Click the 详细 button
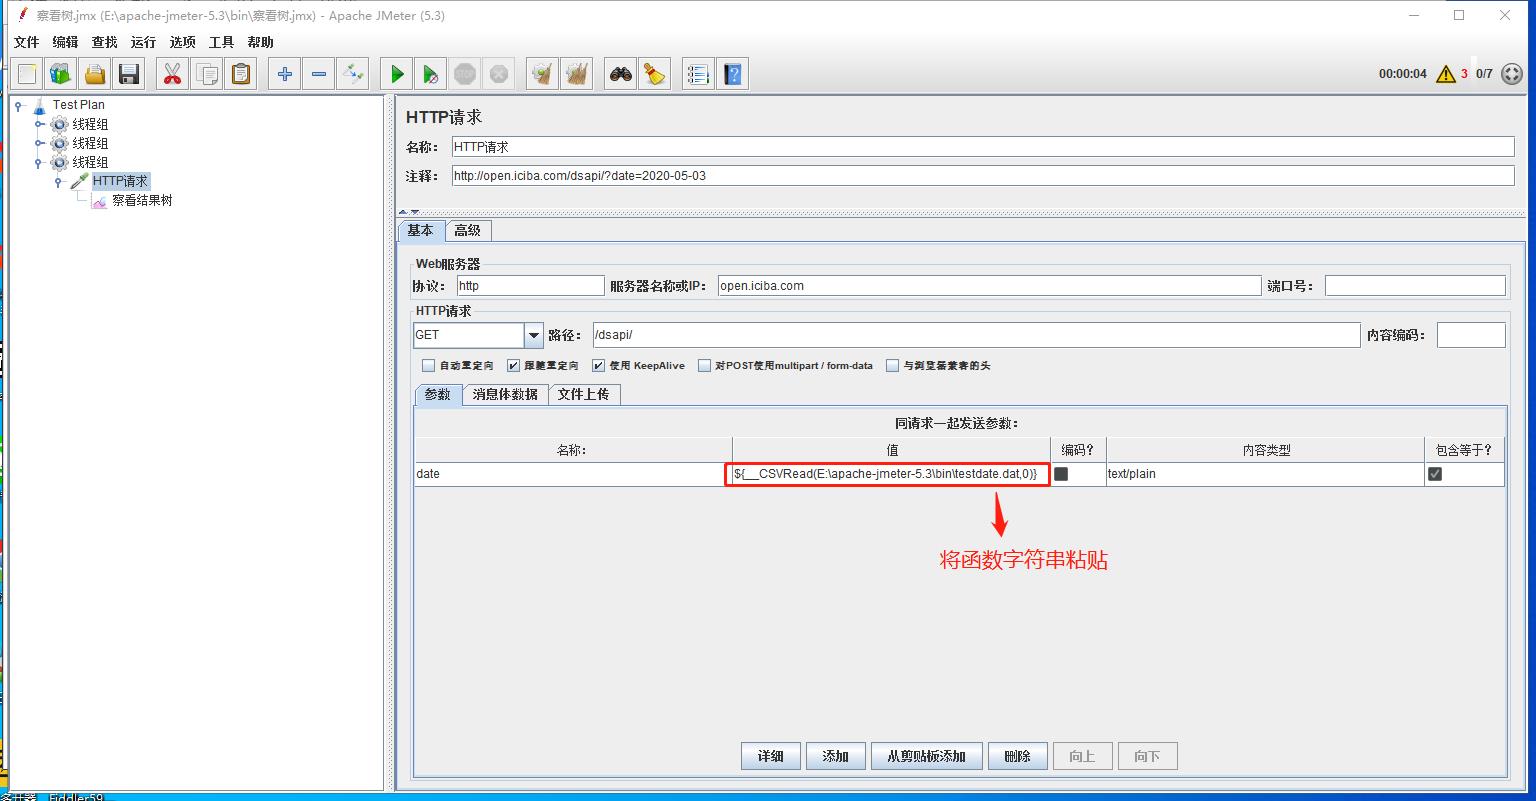Image resolution: width=1536 pixels, height=801 pixels. (771, 756)
